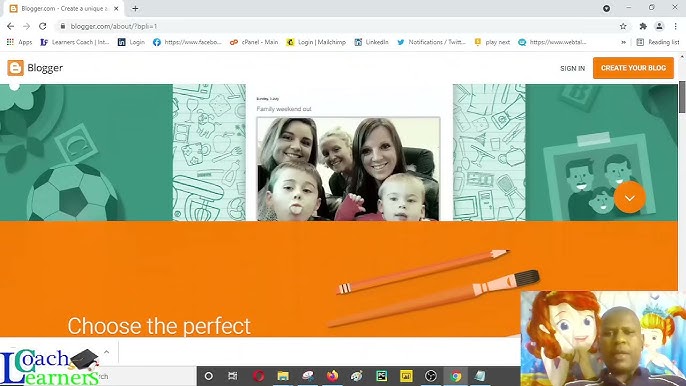The height and width of the screenshot is (386, 686).
Task: Close the Blogger.com tab
Action: (x=116, y=8)
